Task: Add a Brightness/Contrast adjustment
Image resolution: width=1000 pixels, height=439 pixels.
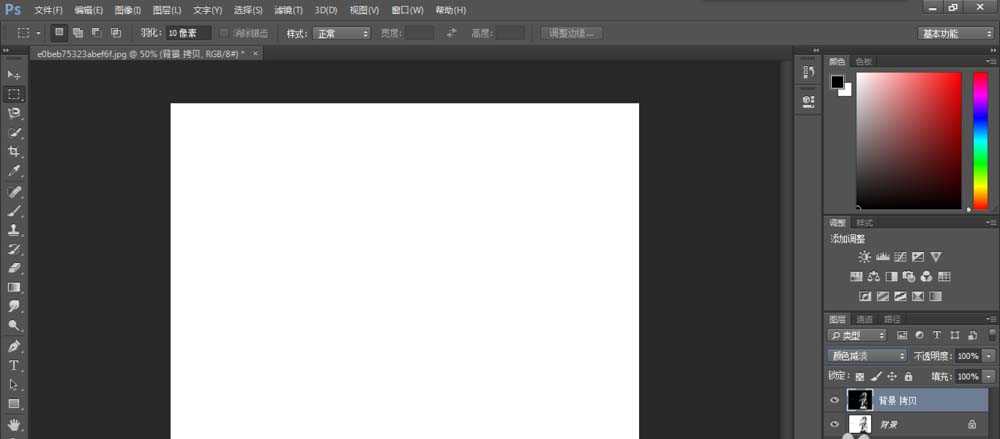Action: tap(864, 257)
